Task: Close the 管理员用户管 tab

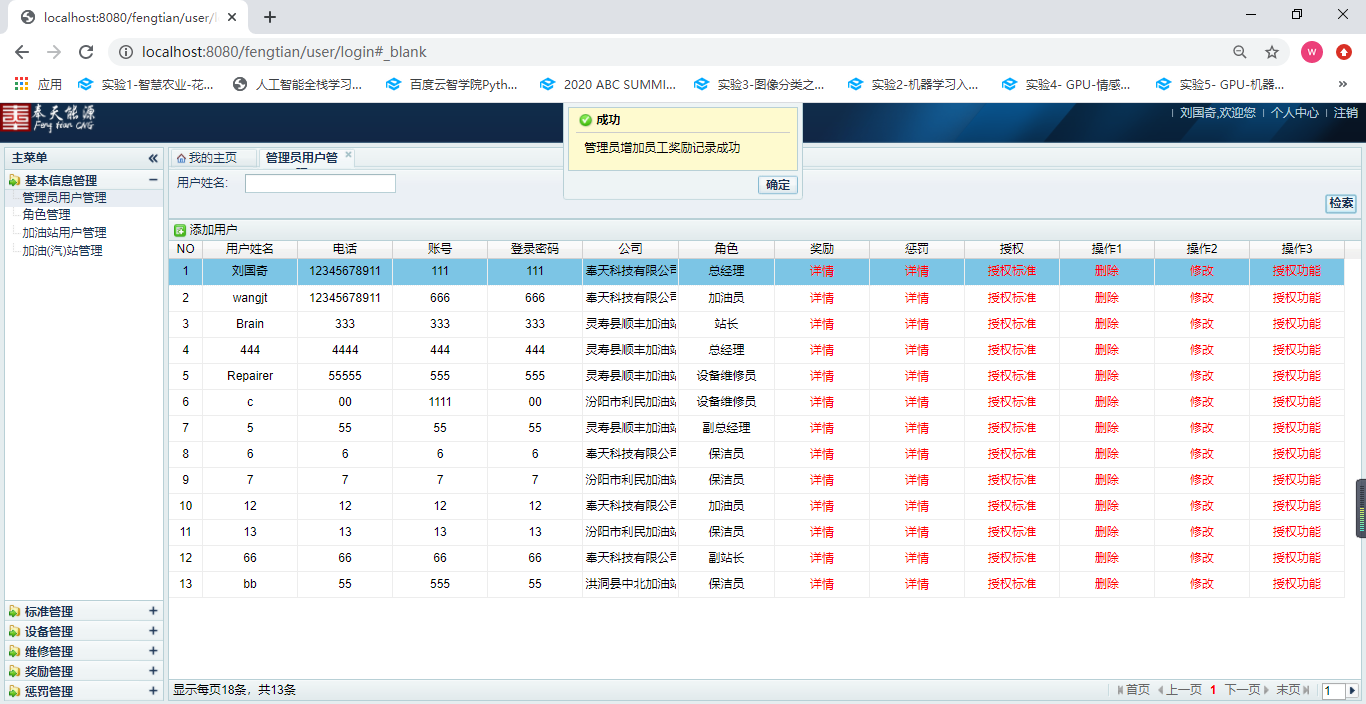Action: click(348, 155)
